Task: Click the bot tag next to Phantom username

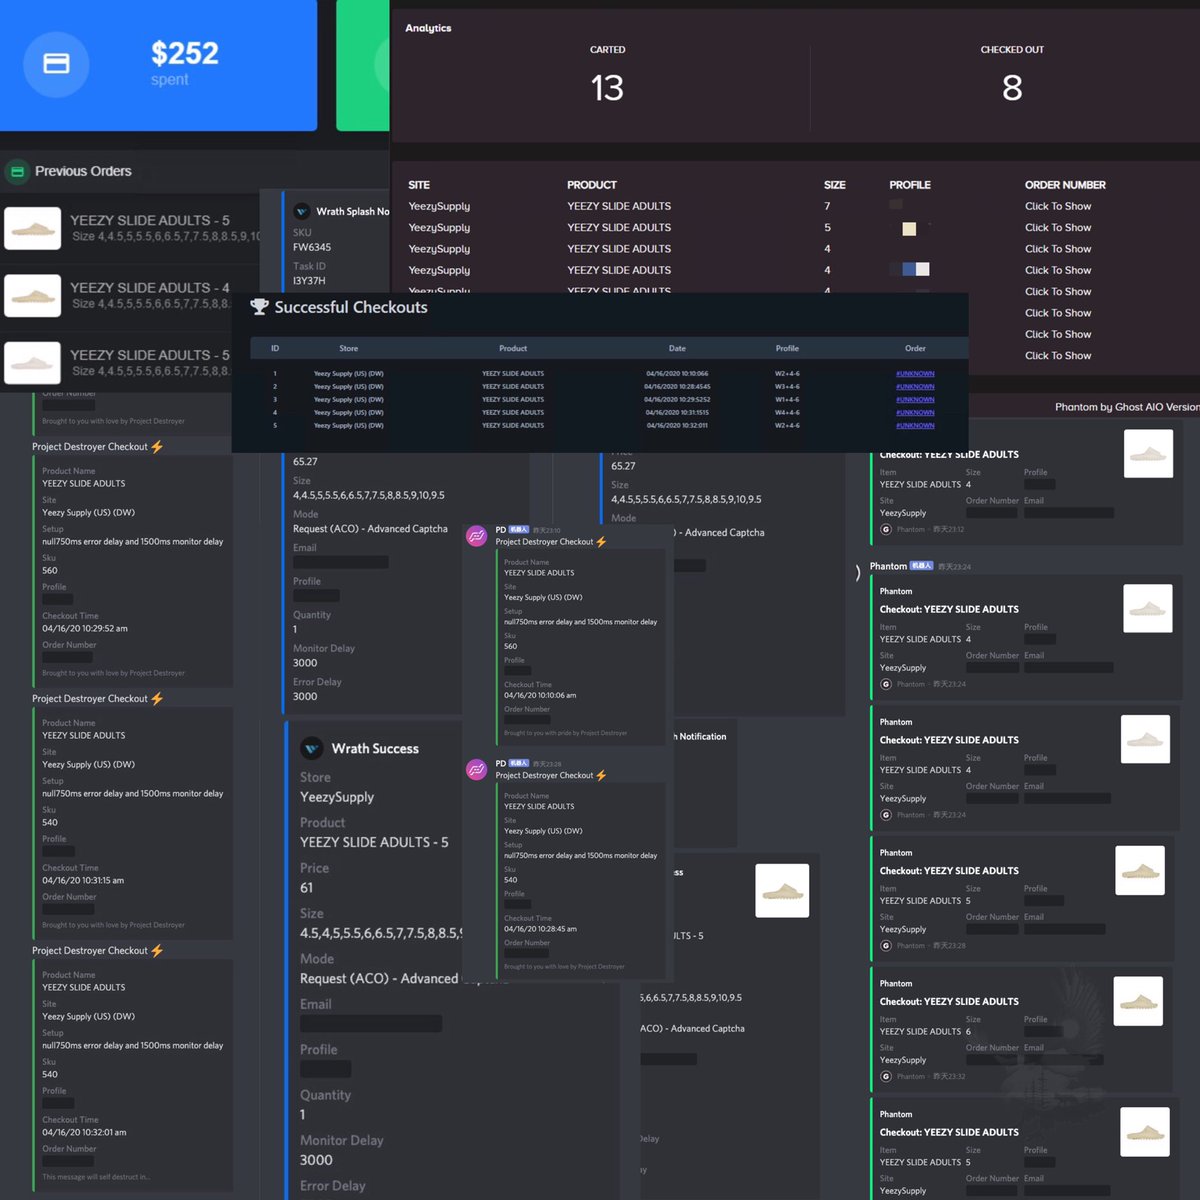Action: pyautogui.click(x=921, y=566)
